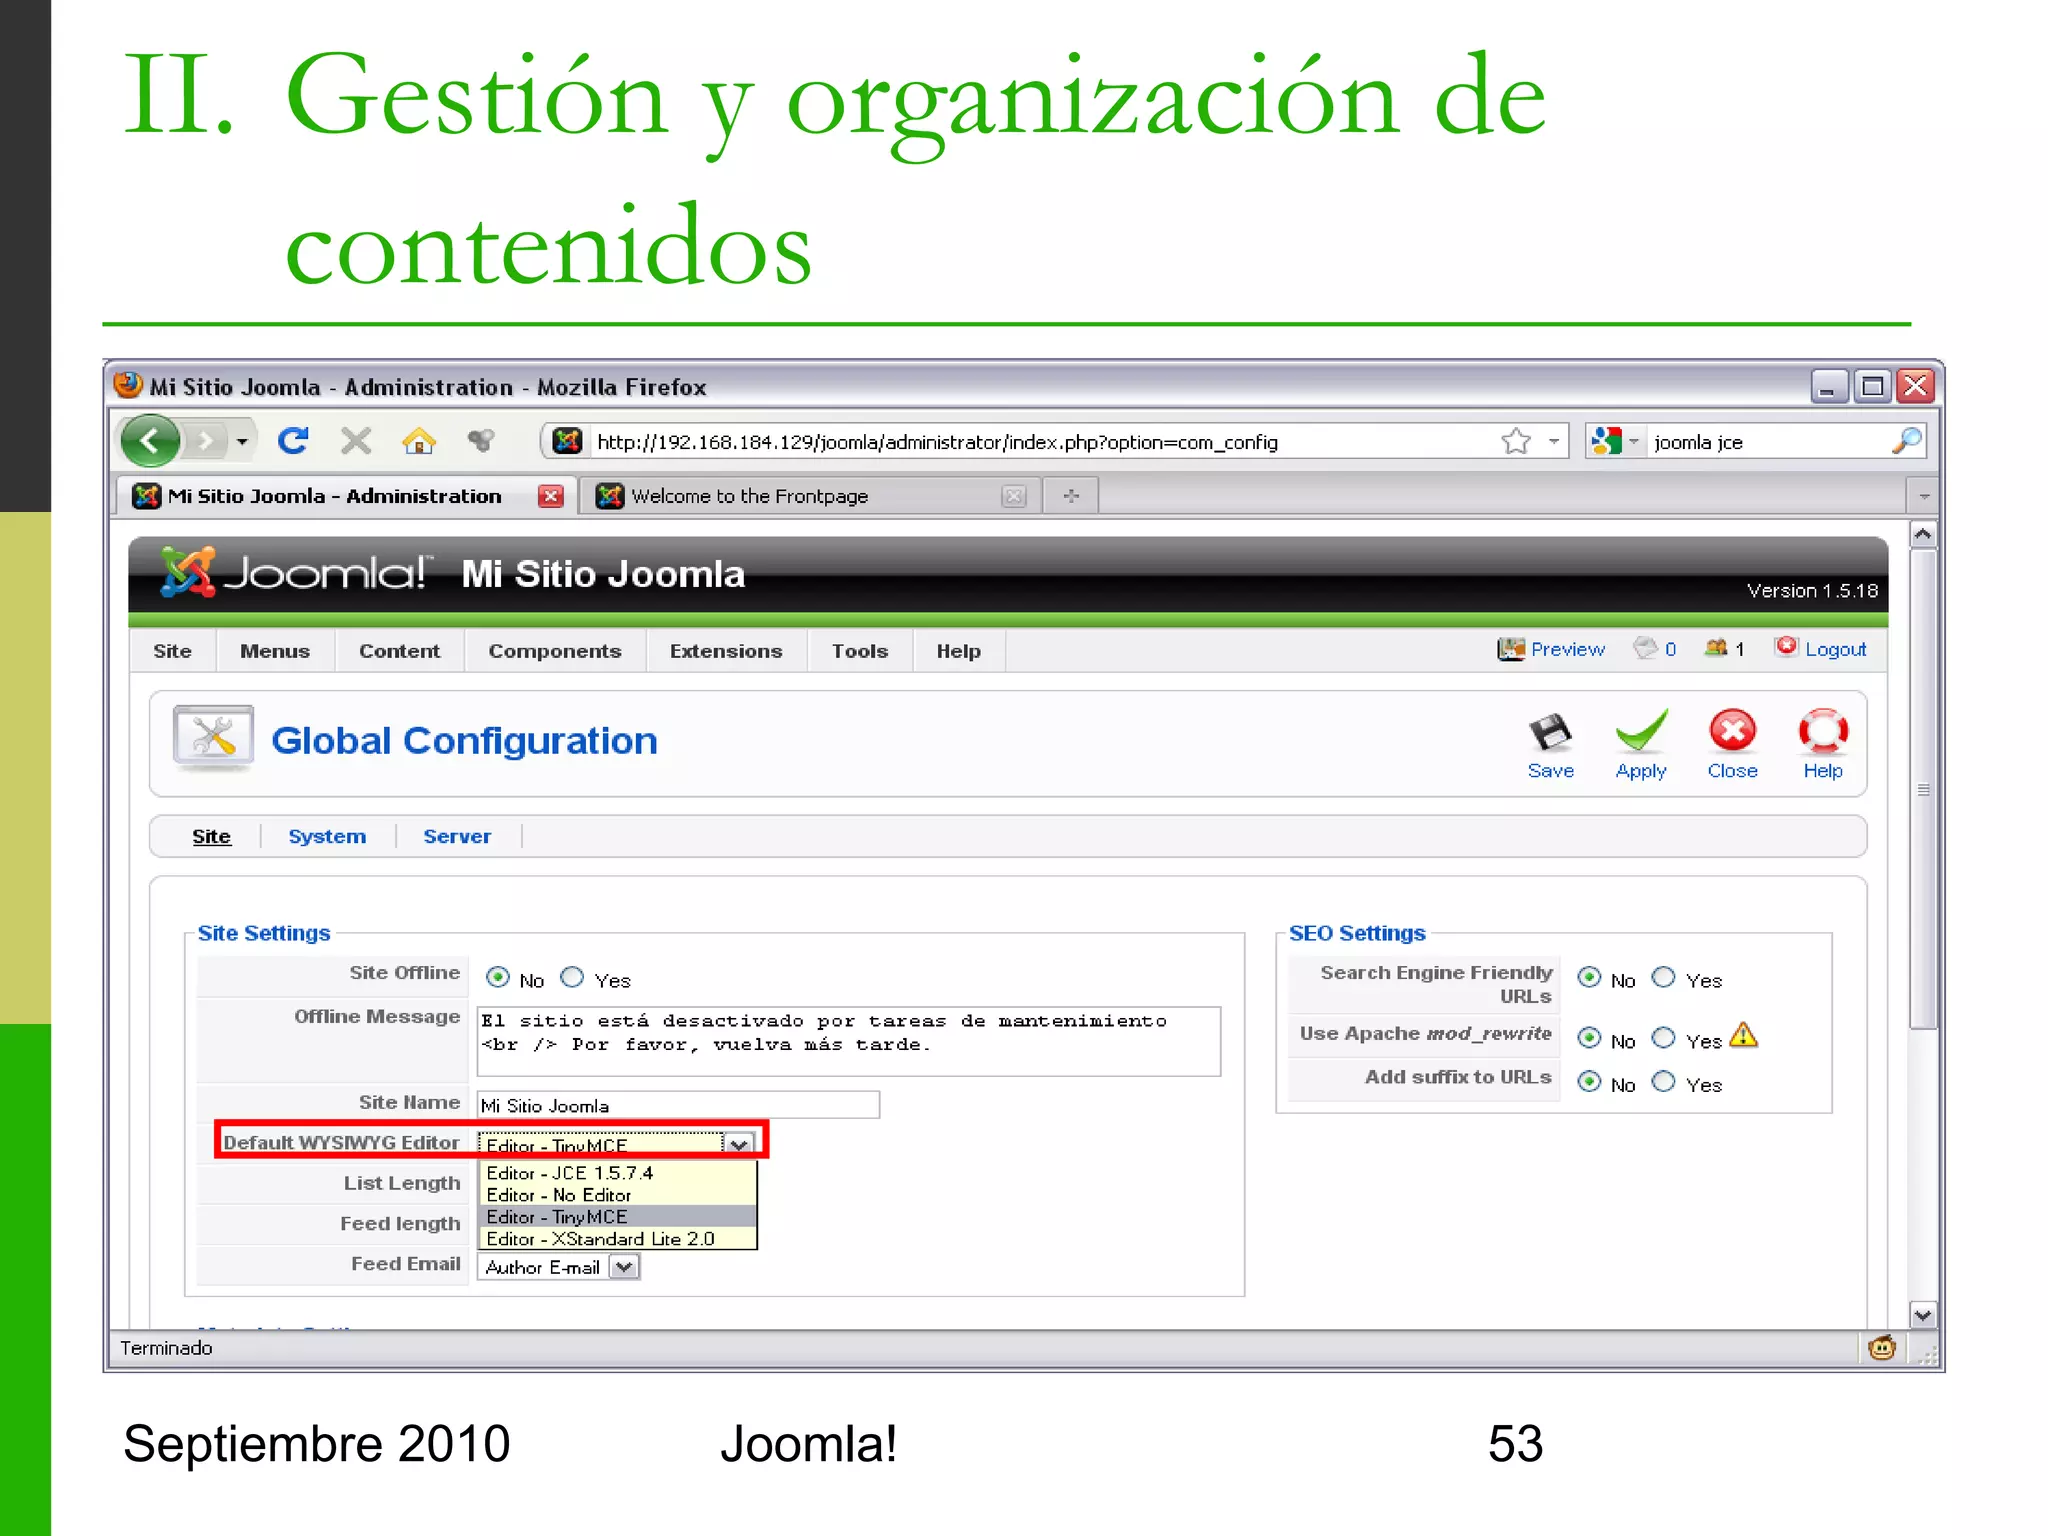The width and height of the screenshot is (2048, 1536).
Task: Select Editor - No Editor option
Action: [617, 1195]
